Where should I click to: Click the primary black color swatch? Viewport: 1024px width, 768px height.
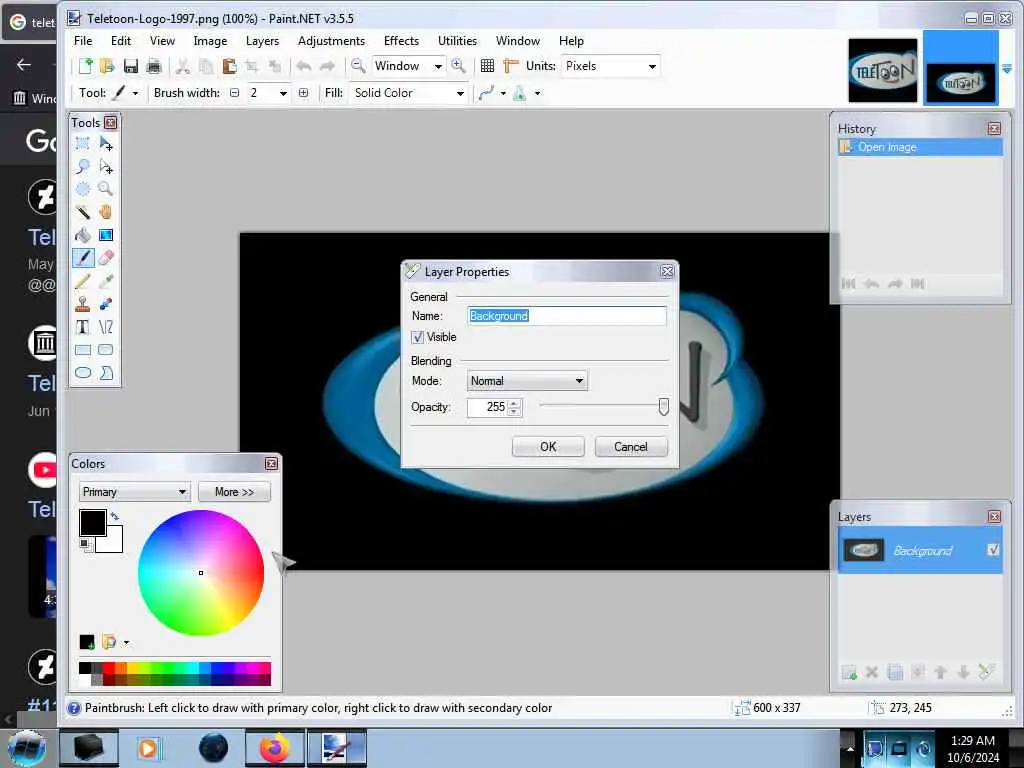point(93,522)
